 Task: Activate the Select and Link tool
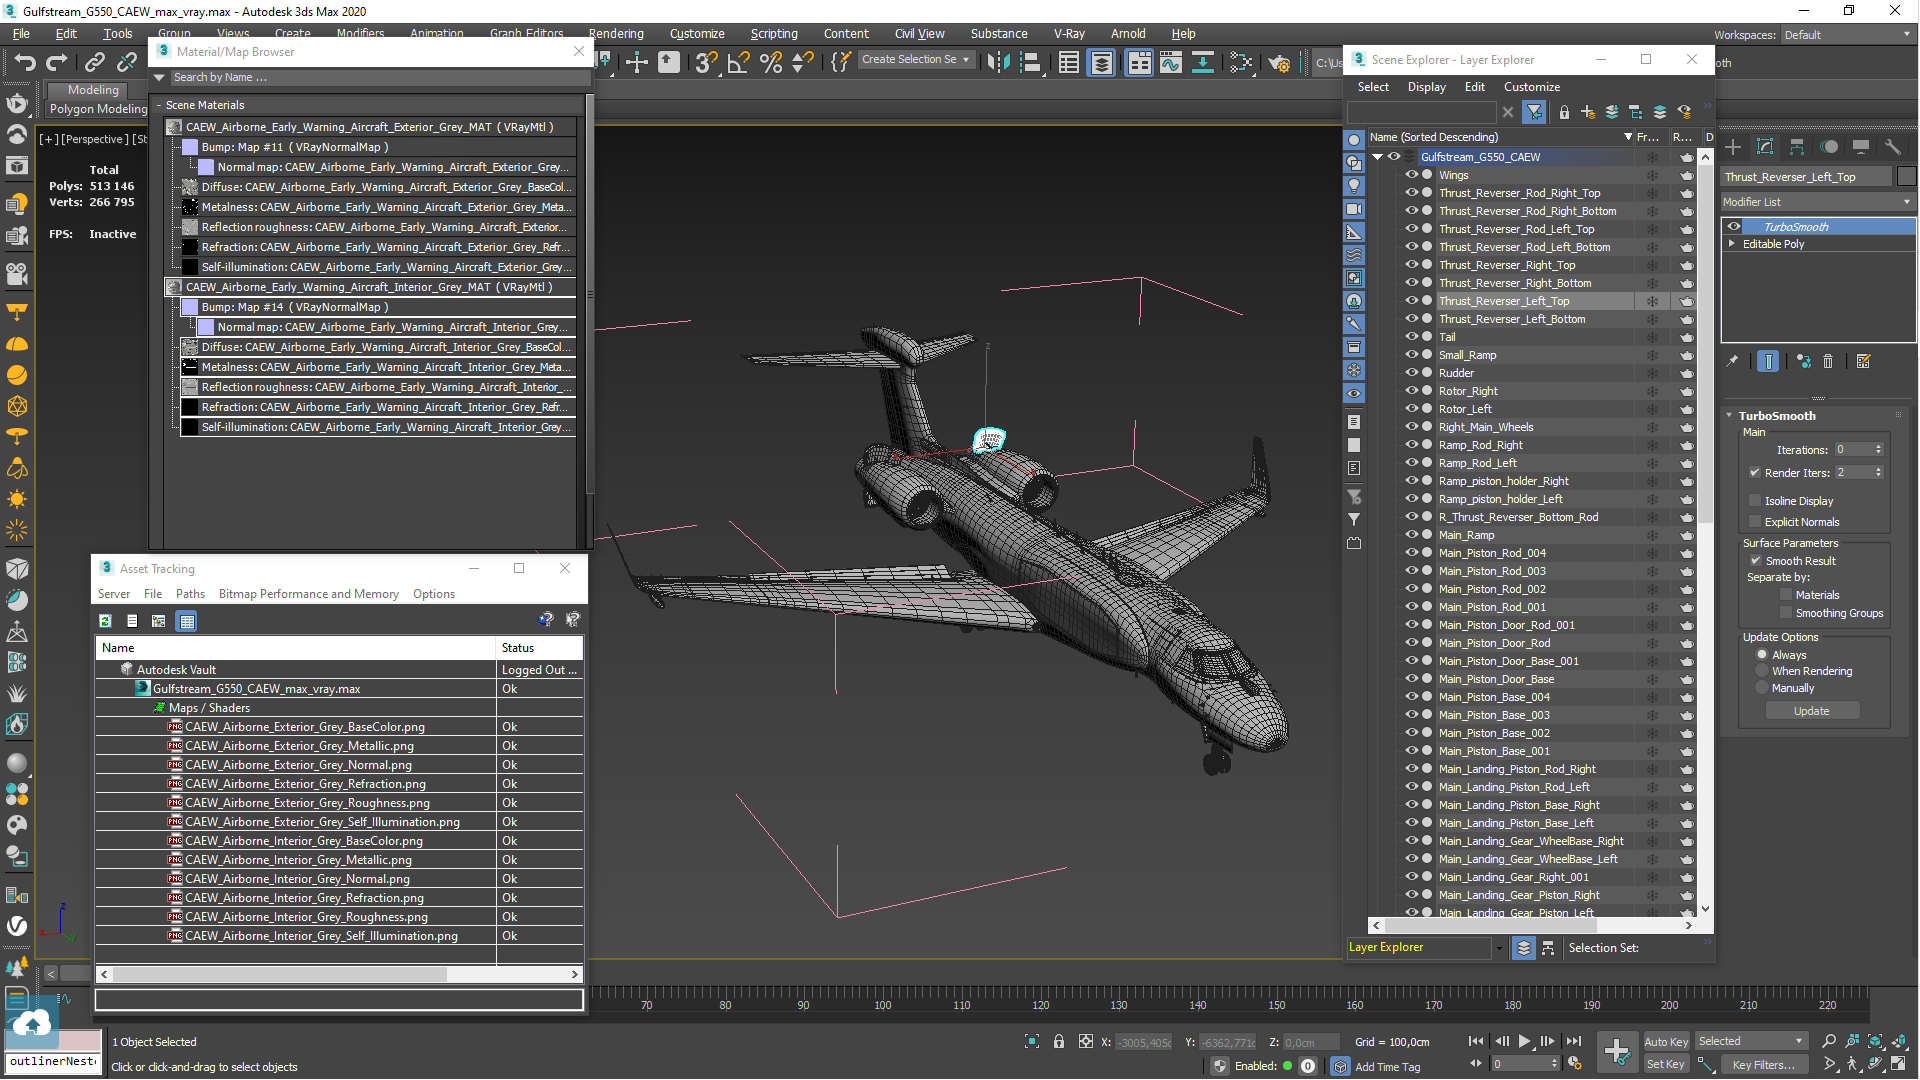pos(94,63)
